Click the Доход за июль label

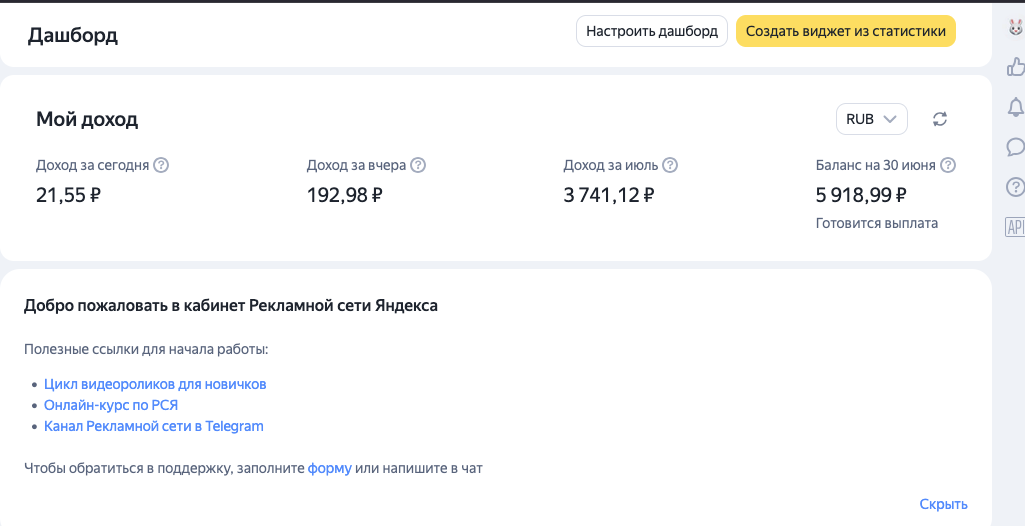click(x=611, y=165)
